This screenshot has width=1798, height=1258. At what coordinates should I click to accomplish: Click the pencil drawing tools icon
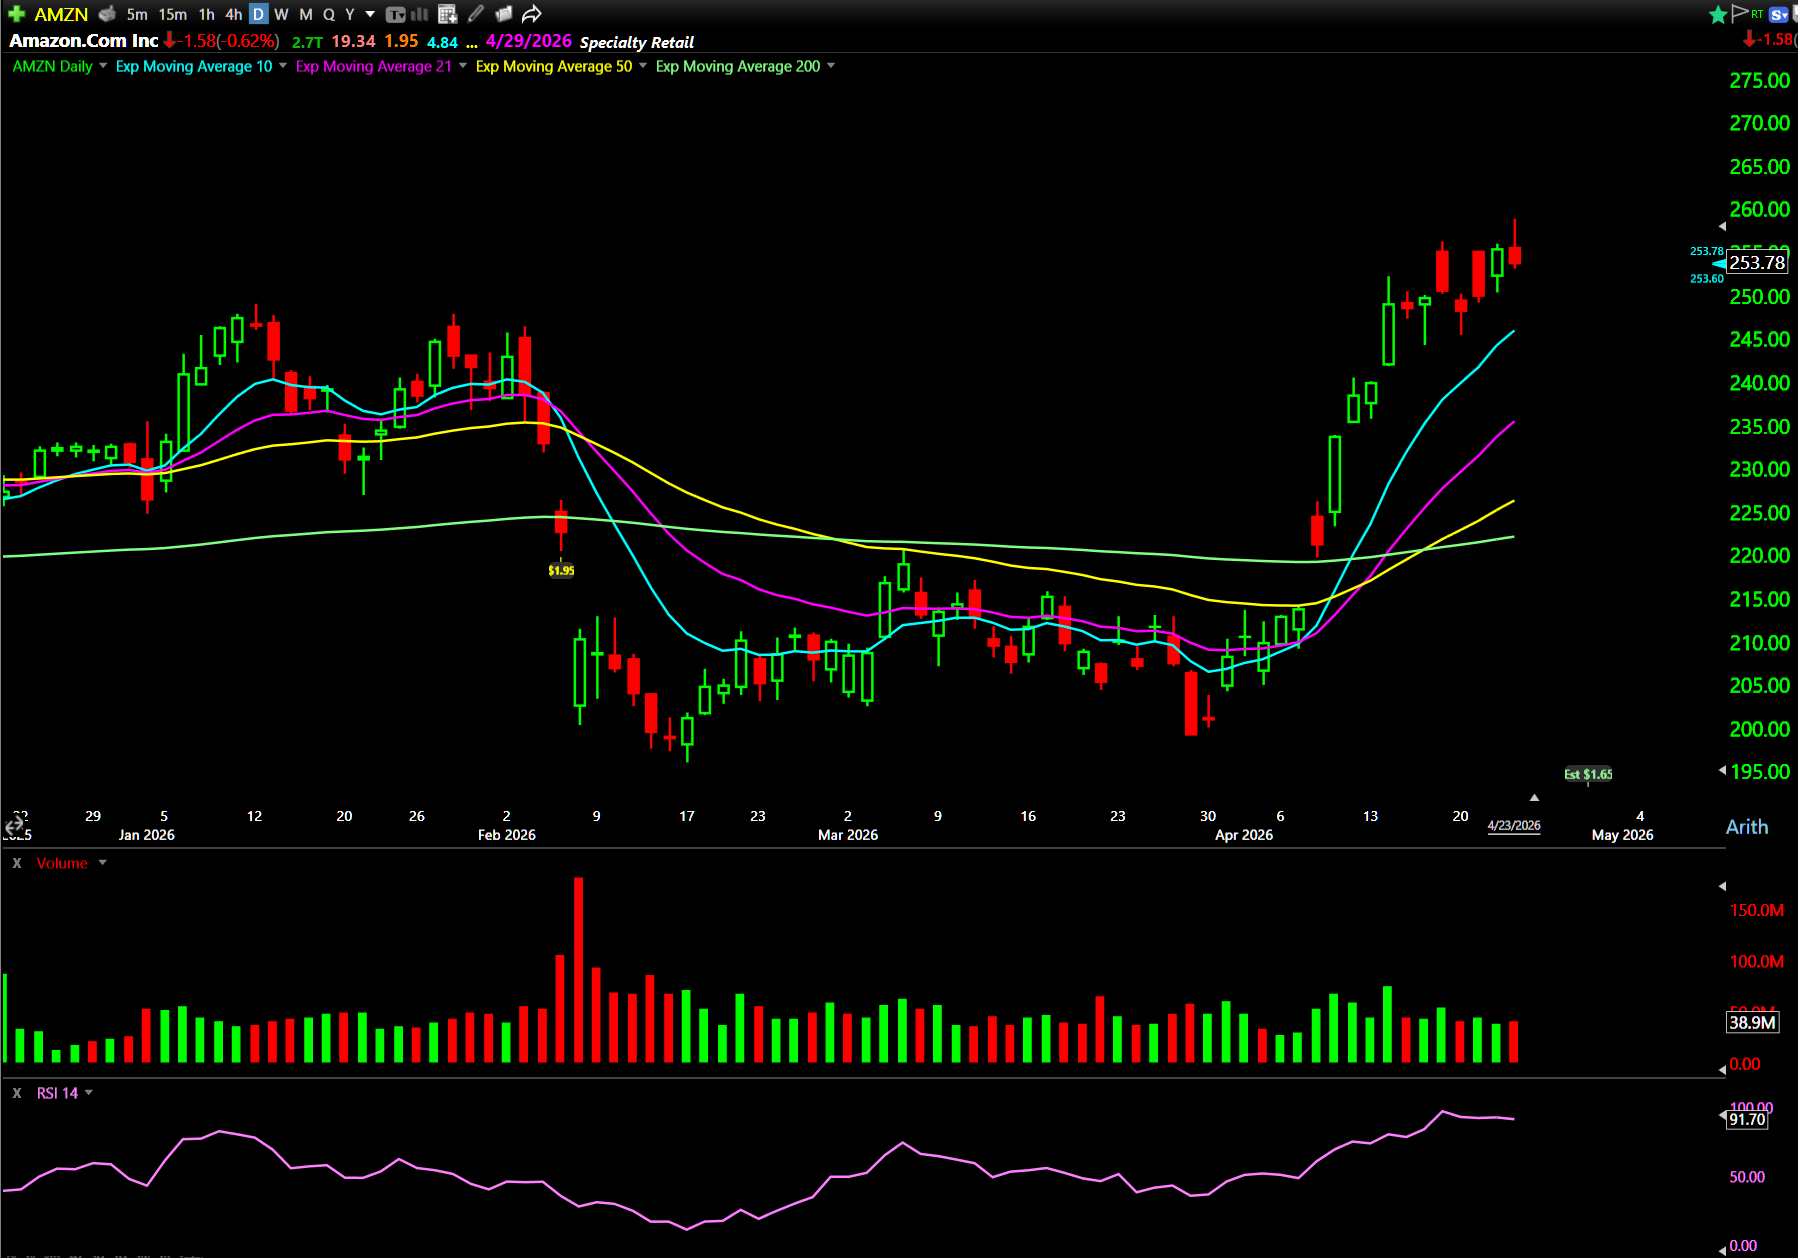[x=476, y=14]
